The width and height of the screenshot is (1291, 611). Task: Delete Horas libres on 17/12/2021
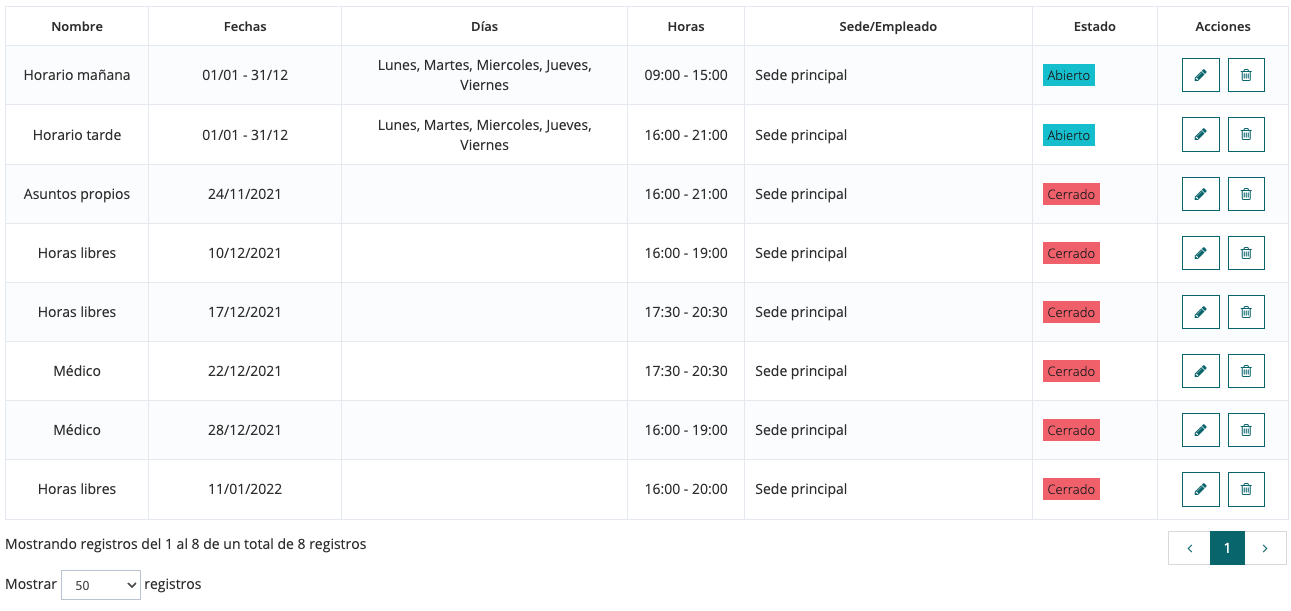pos(1246,312)
